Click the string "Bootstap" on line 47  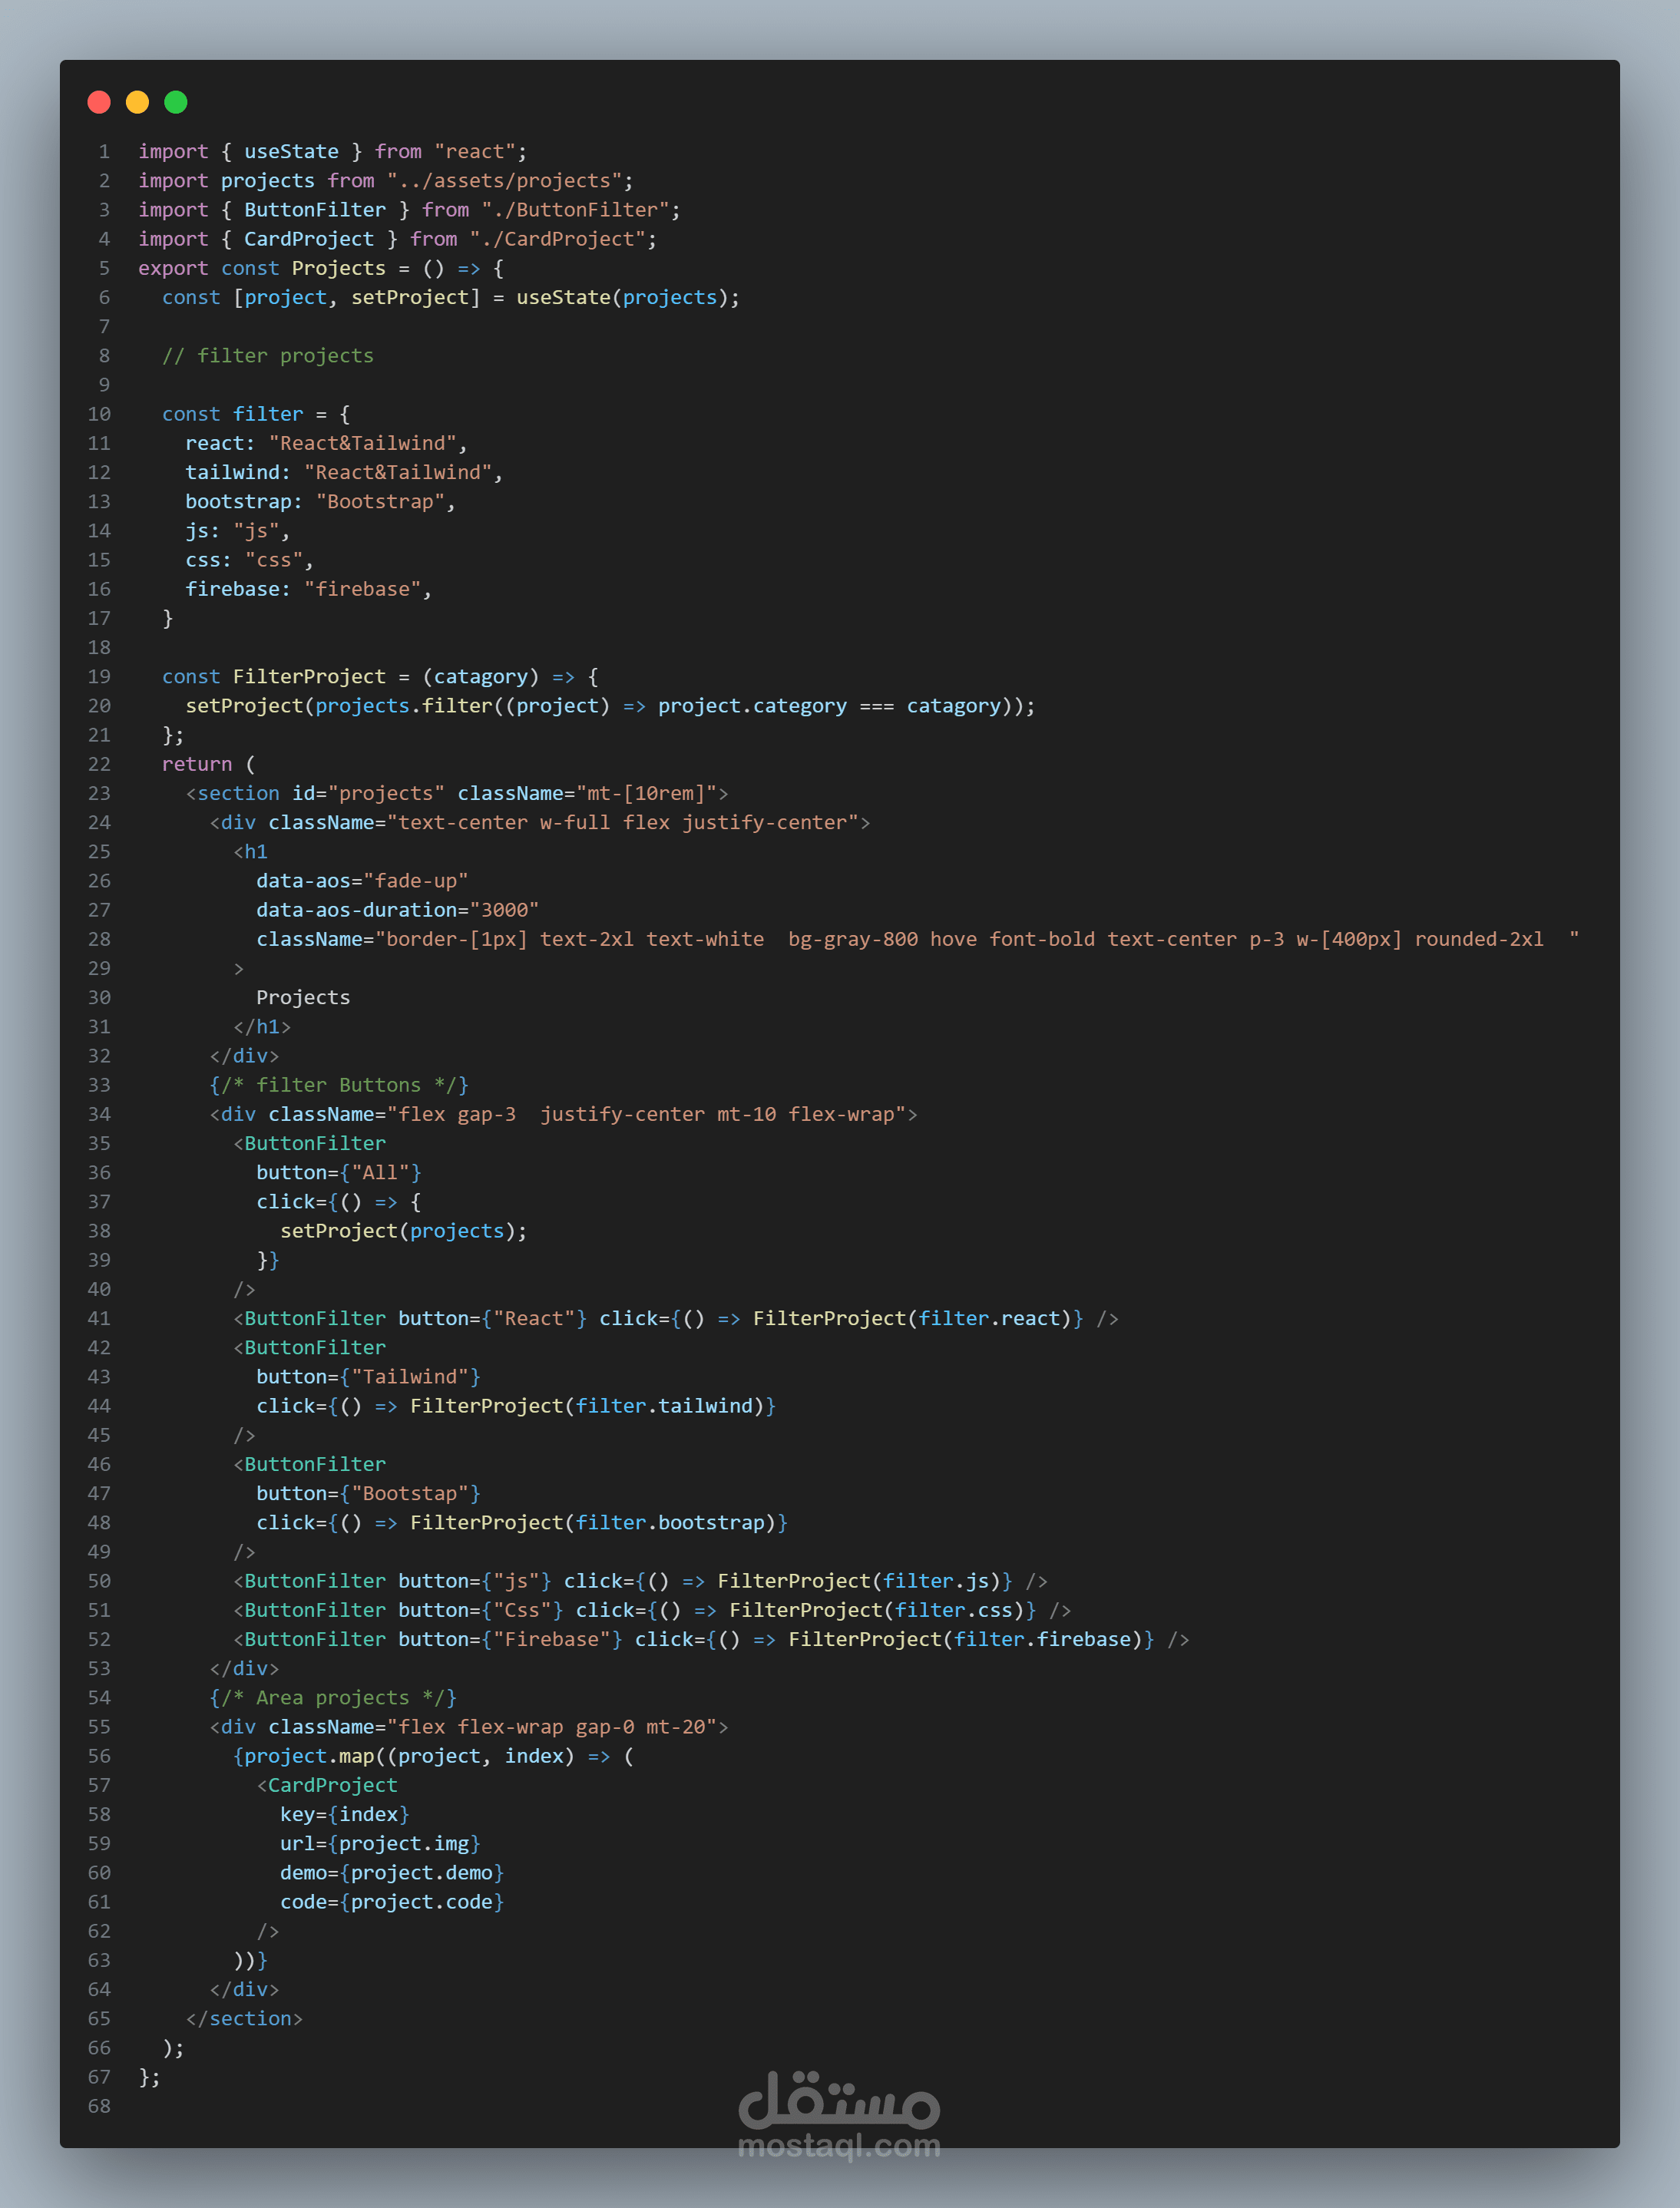tap(409, 1493)
